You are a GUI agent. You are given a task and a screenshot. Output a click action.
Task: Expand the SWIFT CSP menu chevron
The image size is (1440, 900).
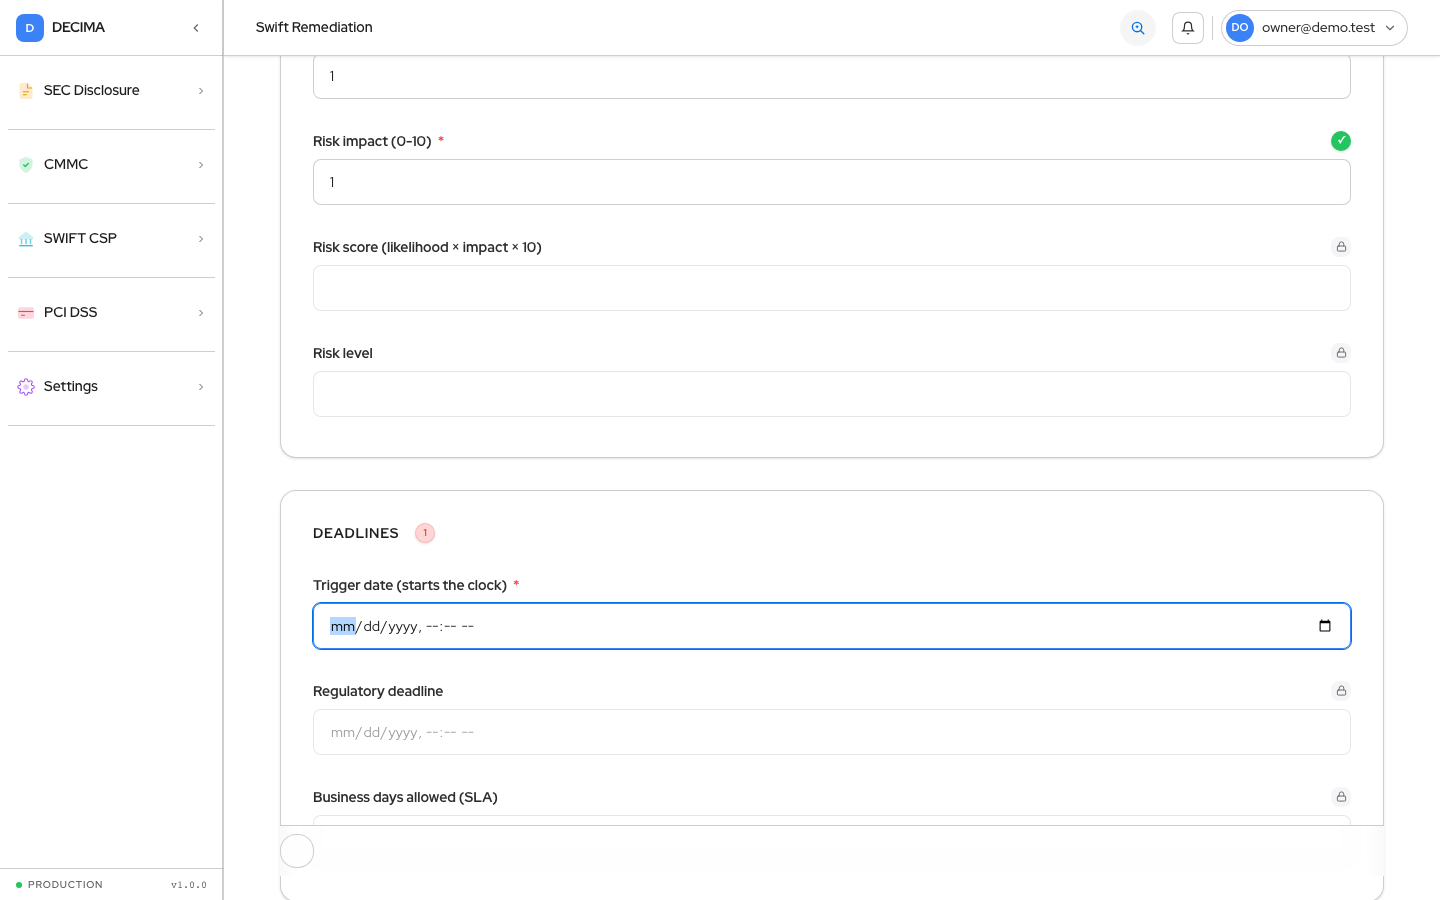click(201, 239)
